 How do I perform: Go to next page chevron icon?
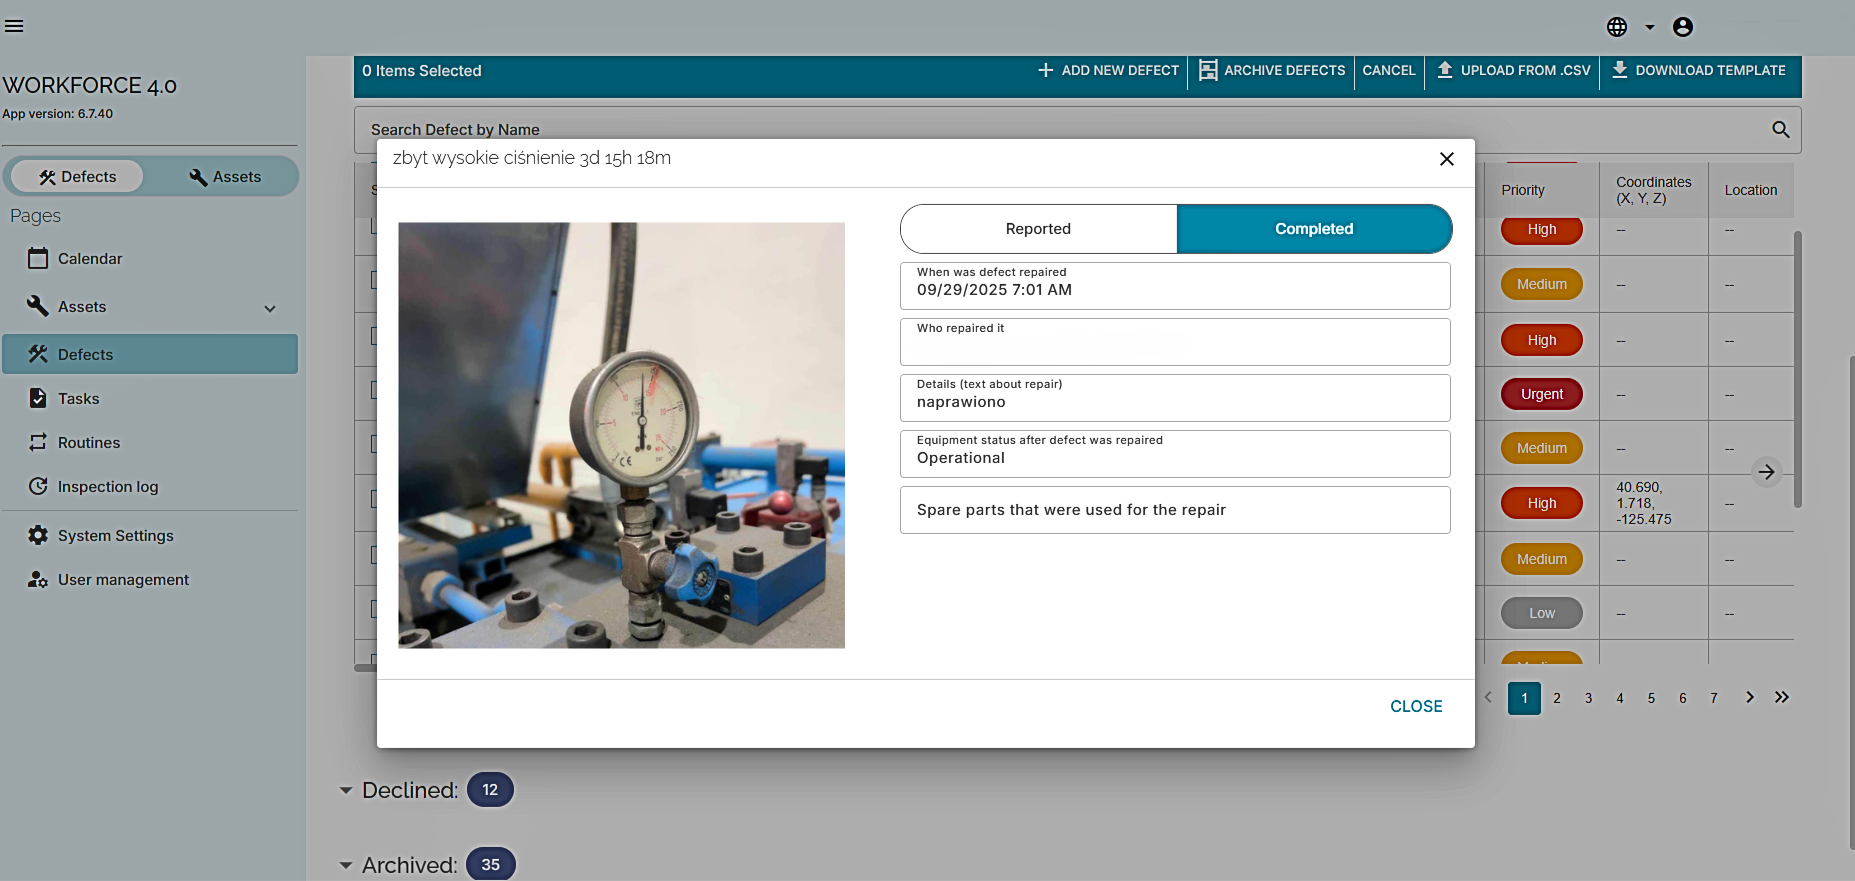[1749, 698]
